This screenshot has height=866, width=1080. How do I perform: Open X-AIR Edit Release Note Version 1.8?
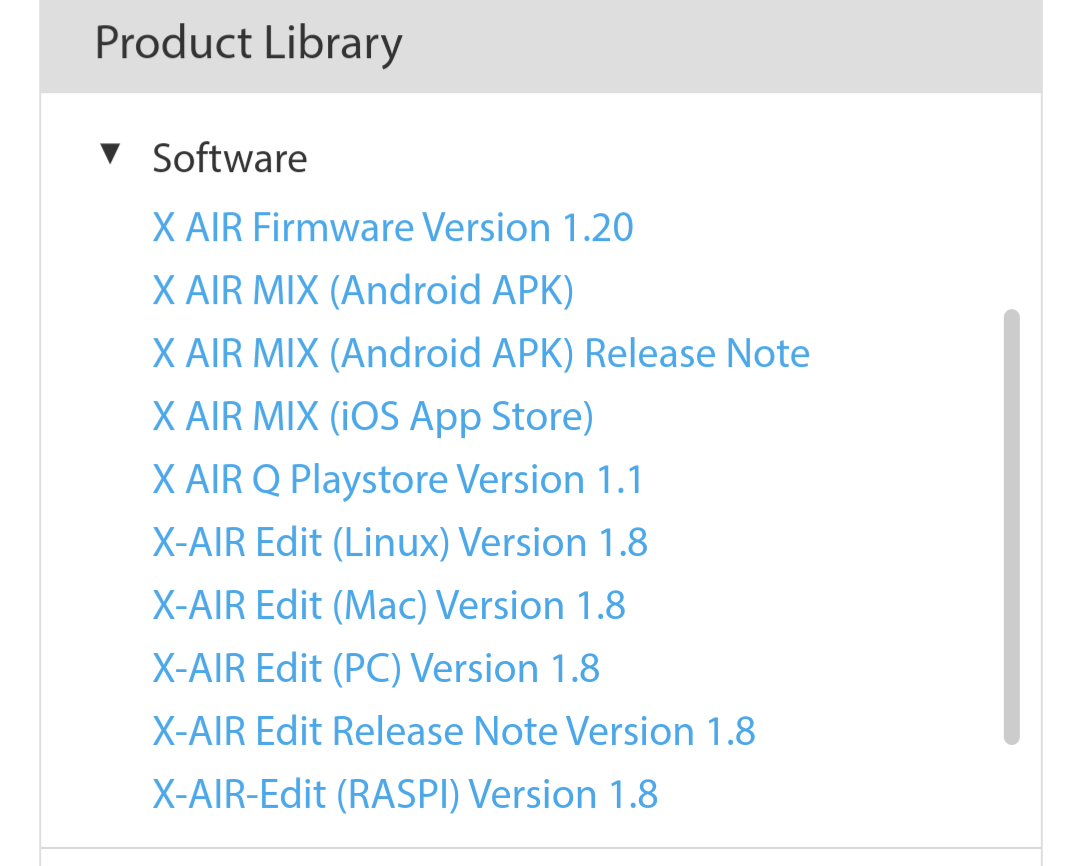point(454,732)
